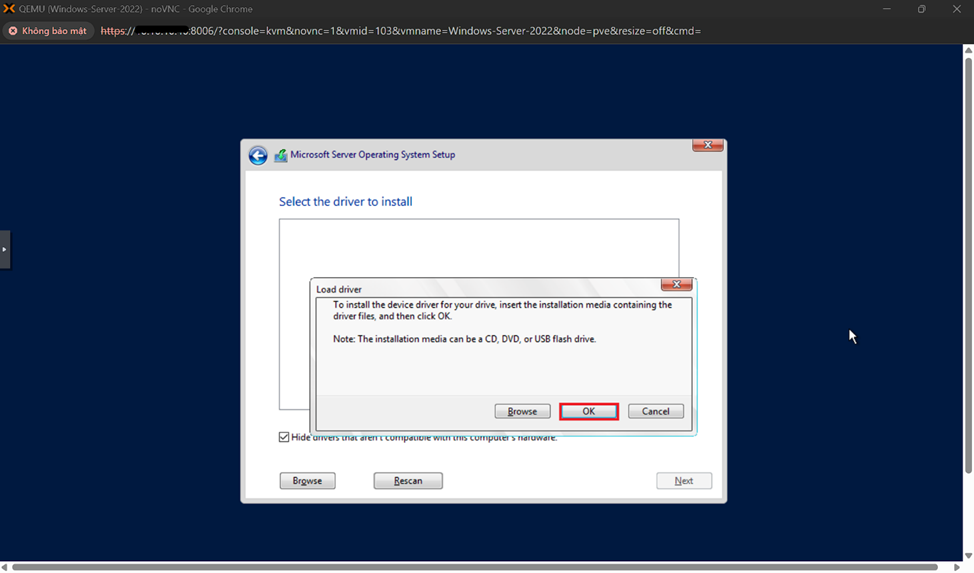This screenshot has height=573, width=974.
Task: Restore down the Chrome window
Action: [921, 9]
